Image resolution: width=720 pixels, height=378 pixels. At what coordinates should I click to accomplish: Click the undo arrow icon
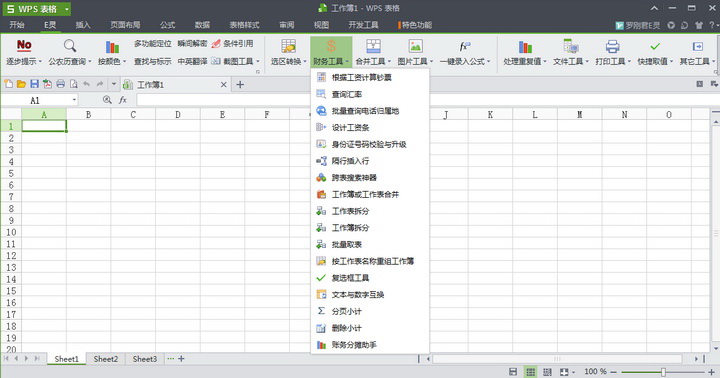pos(86,84)
